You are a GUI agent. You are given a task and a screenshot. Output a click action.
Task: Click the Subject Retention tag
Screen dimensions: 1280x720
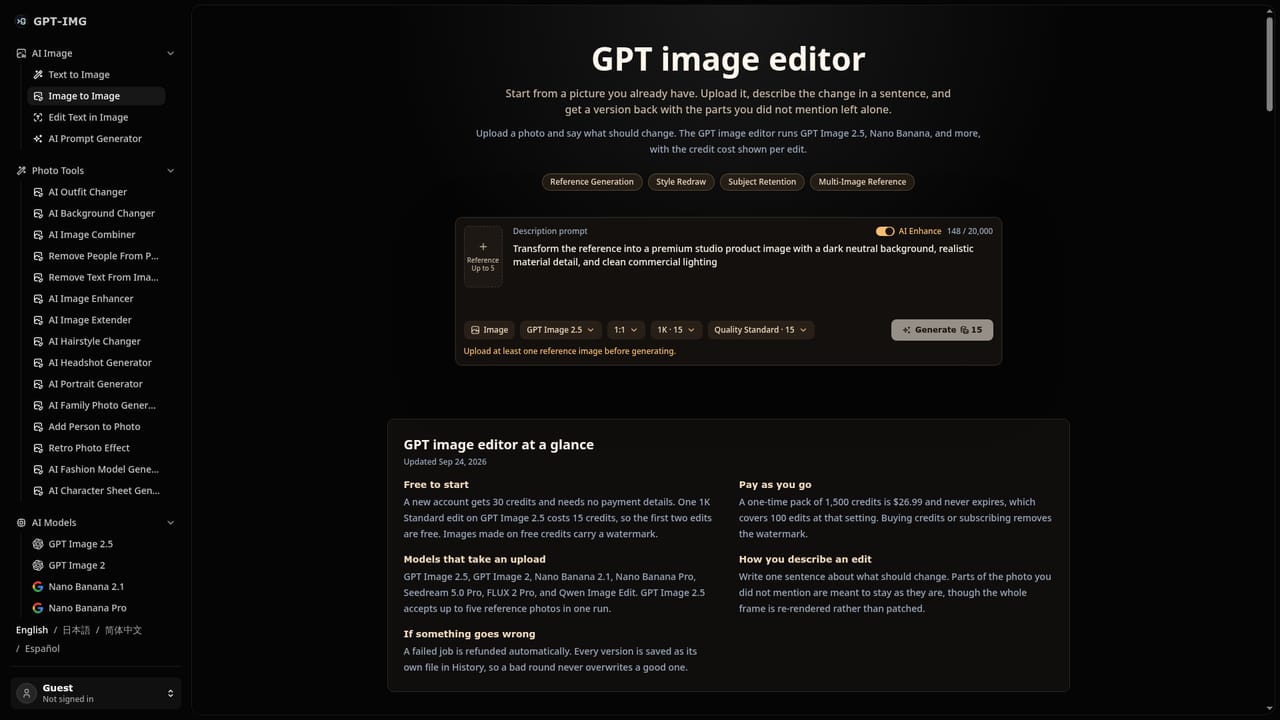point(762,182)
